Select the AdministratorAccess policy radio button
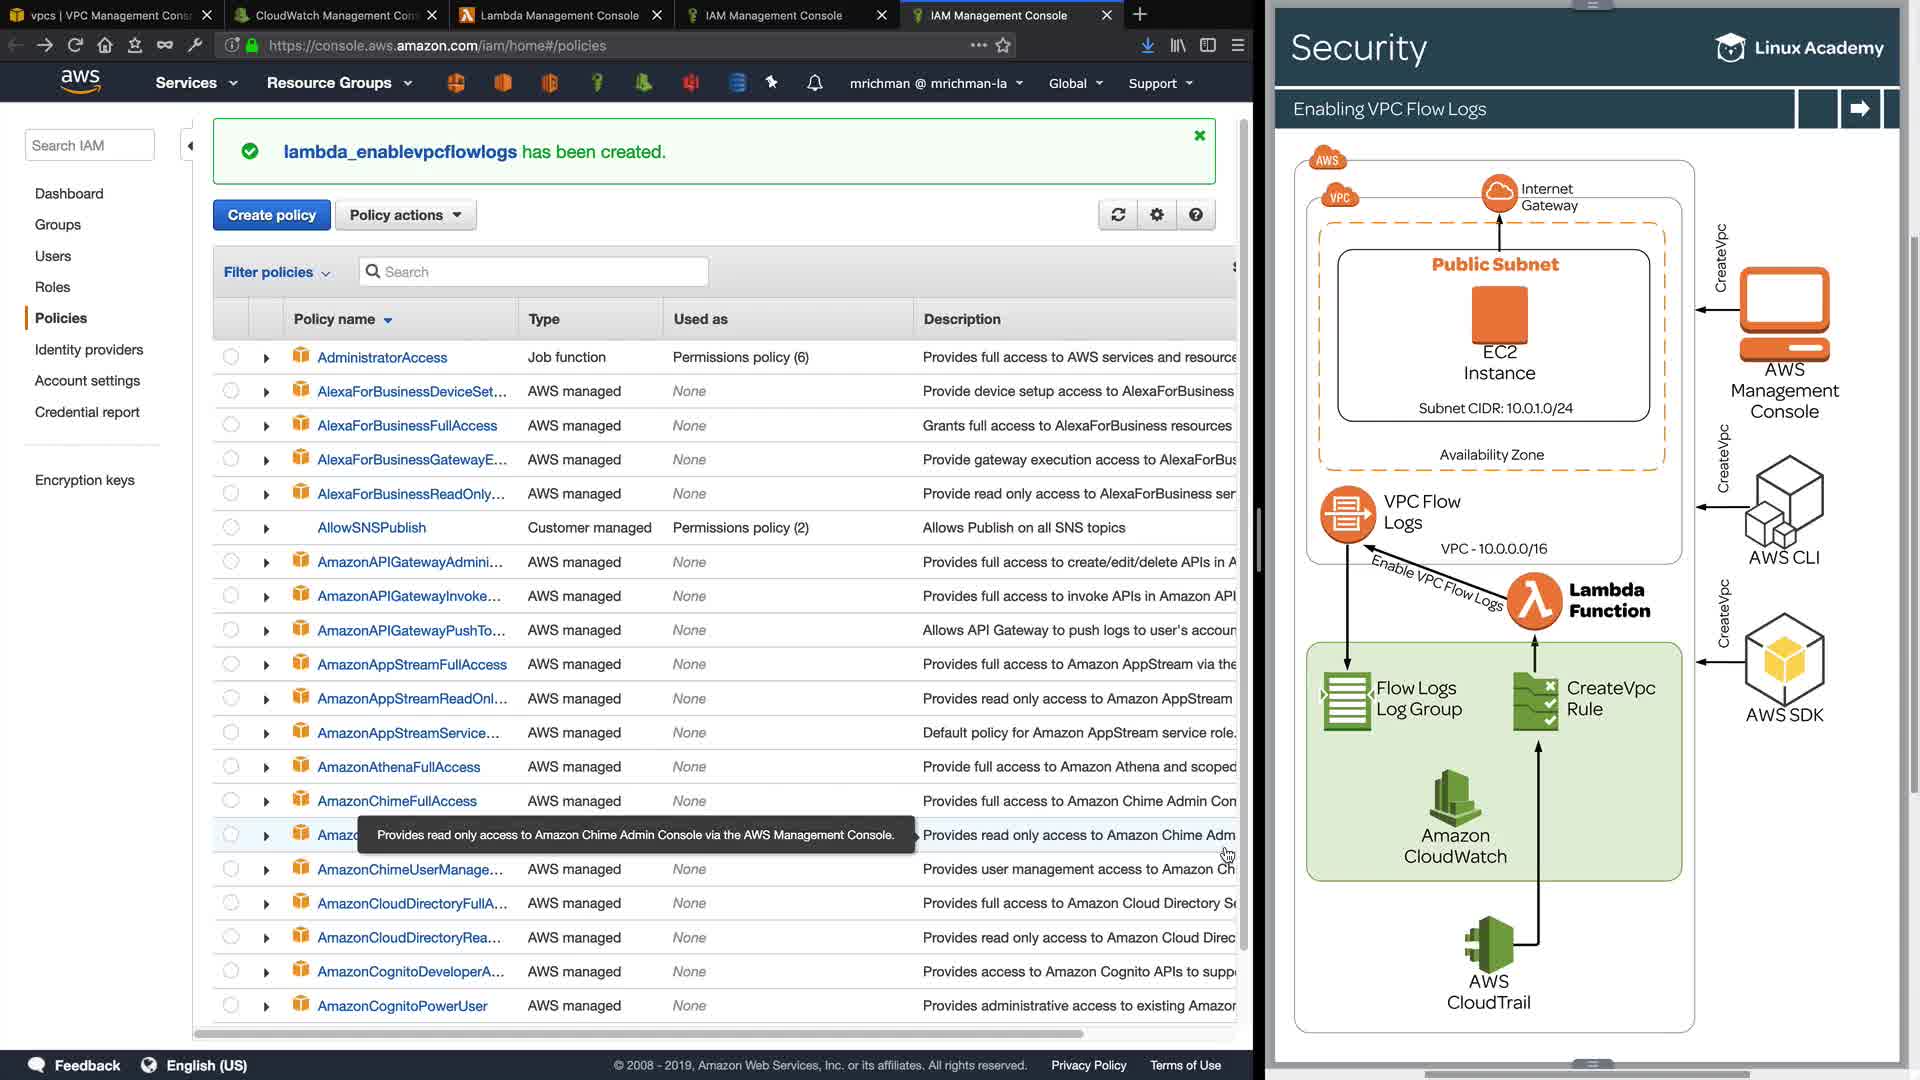Screen dimensions: 1920x1080 [231, 357]
